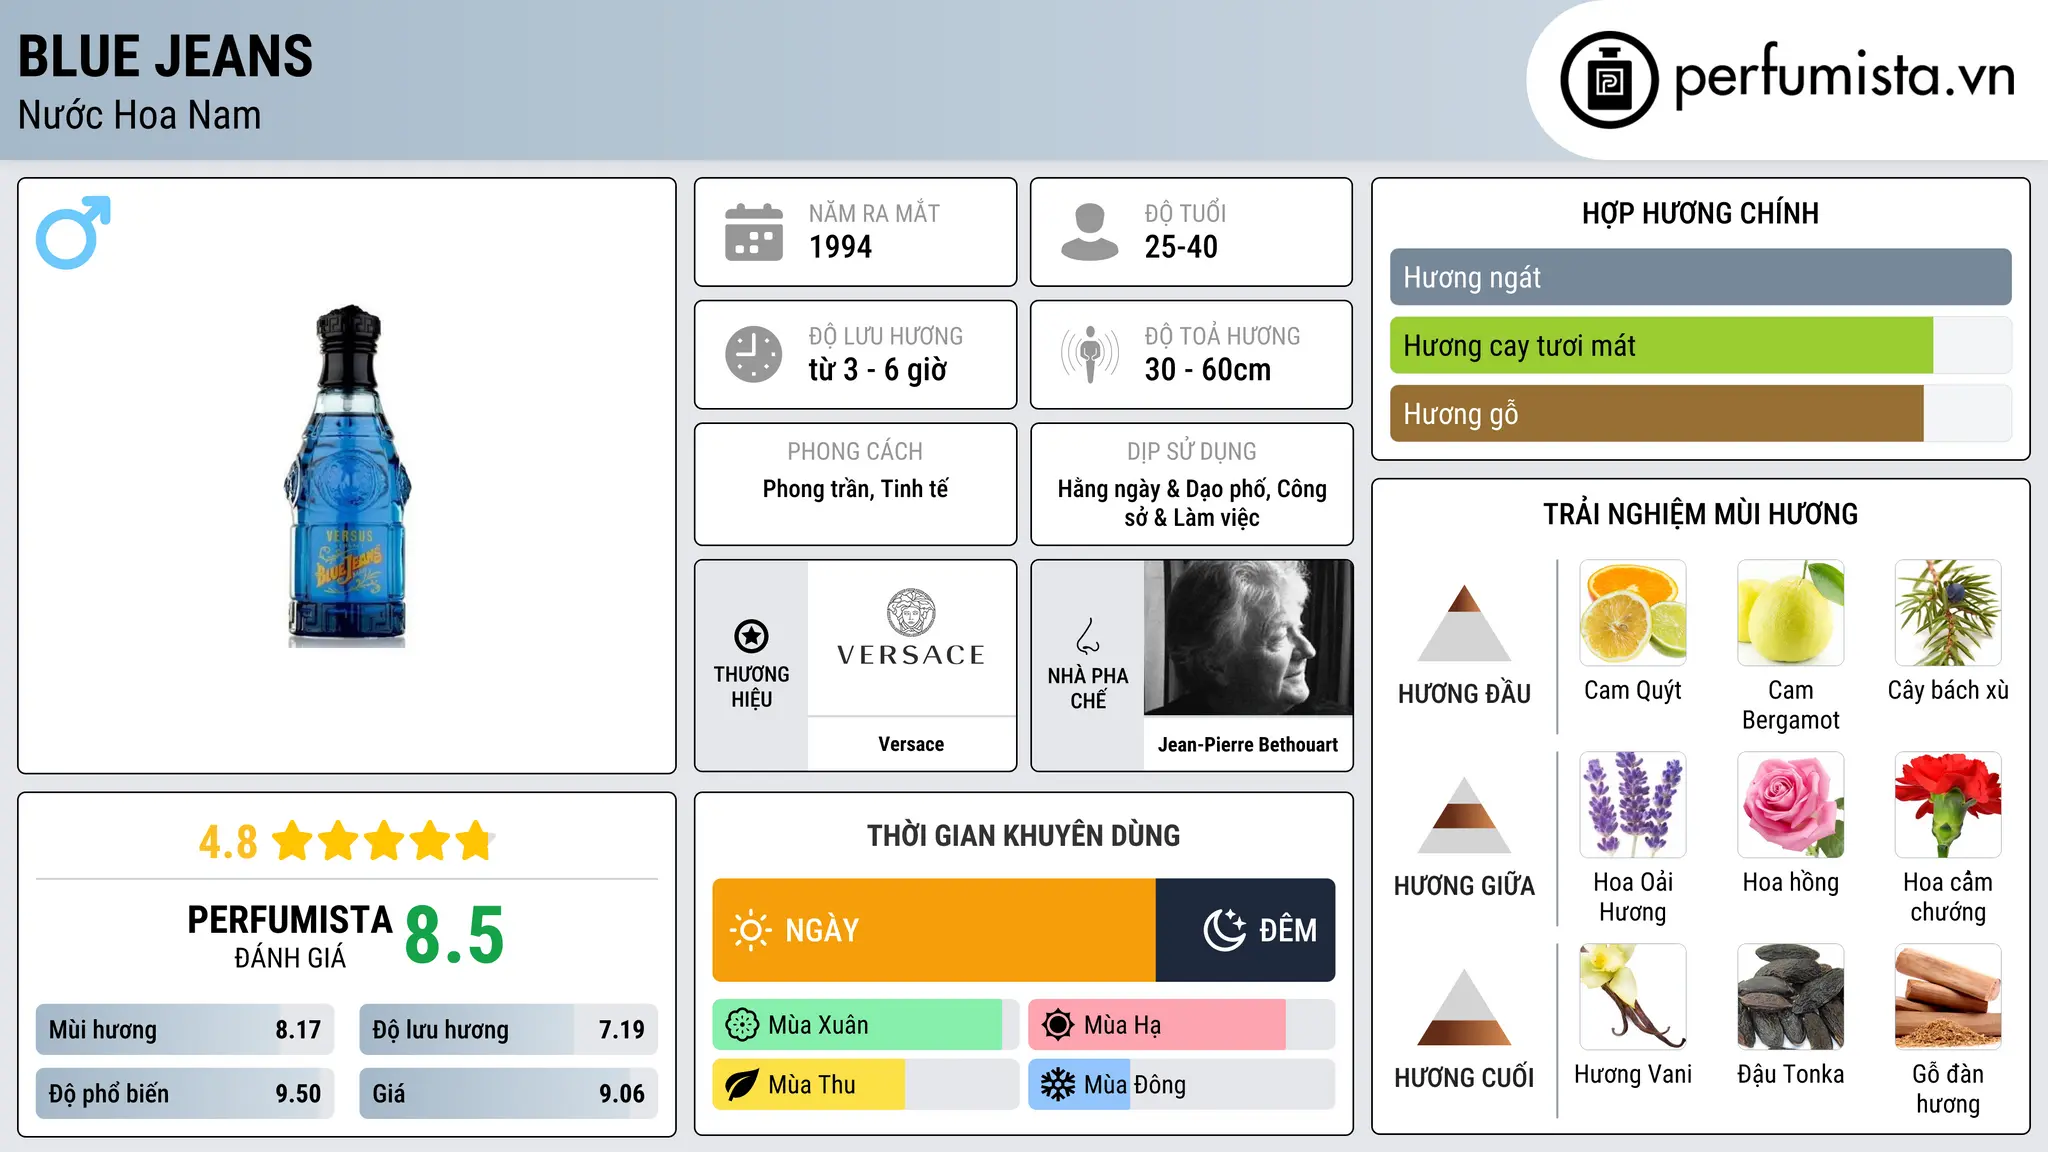
Task: Click the nose icon above Nhà pha chế
Action: [x=1088, y=636]
